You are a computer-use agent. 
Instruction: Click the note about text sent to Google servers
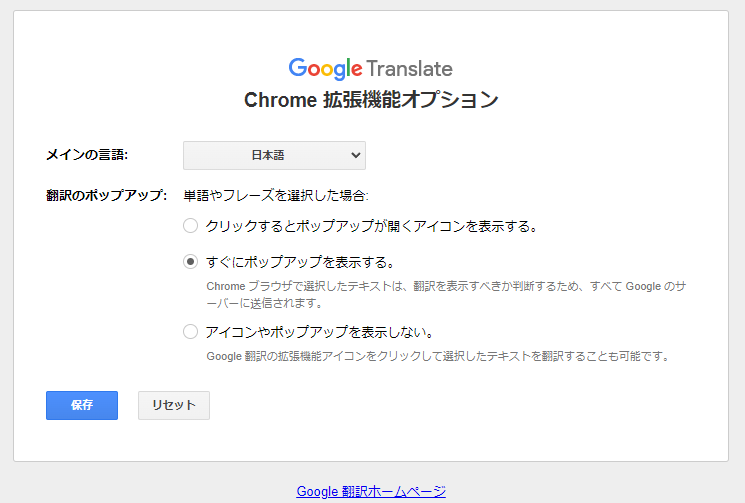point(446,294)
